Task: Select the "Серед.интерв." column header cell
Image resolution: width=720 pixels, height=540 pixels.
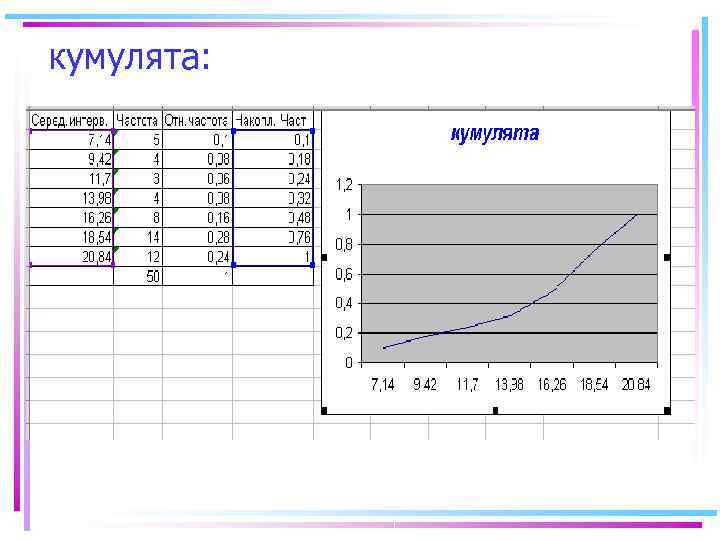Action: 71,120
